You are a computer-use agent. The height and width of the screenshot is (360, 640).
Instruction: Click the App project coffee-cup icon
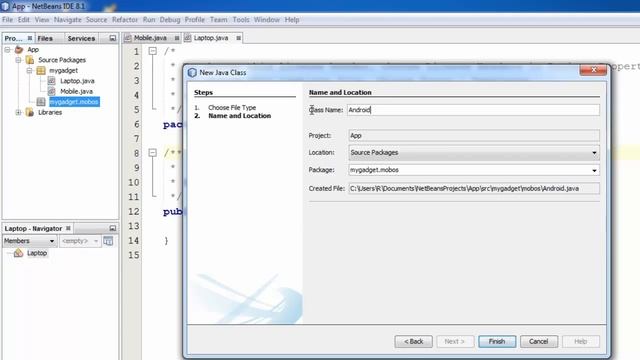pos(19,49)
